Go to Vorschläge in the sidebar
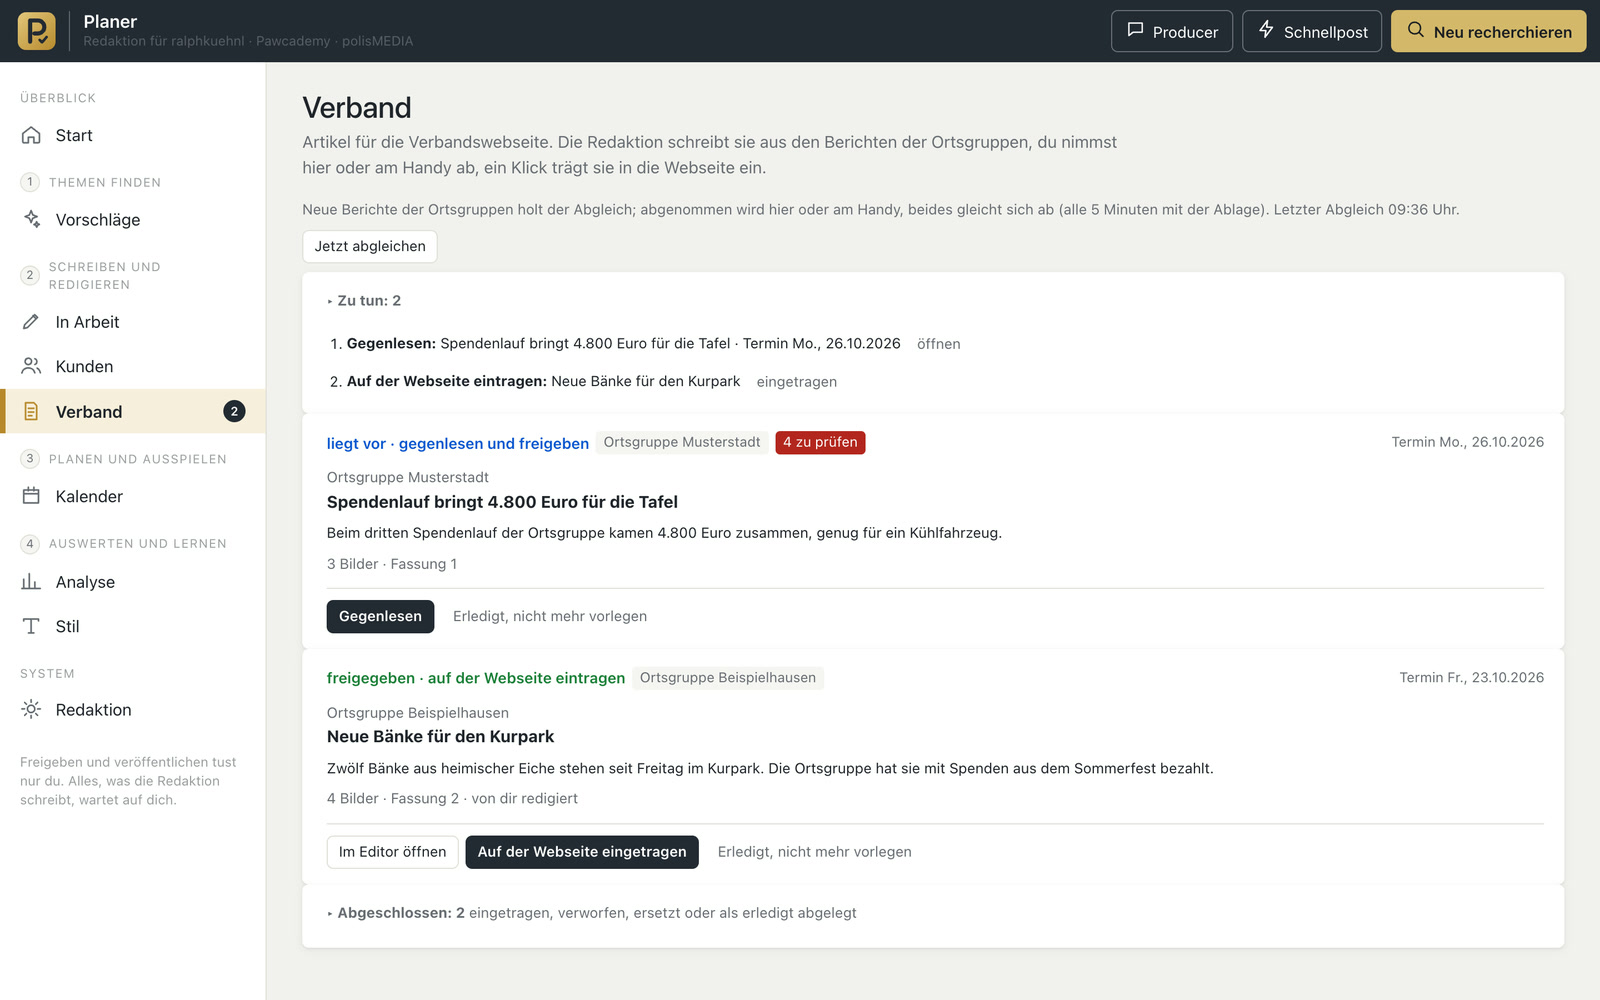This screenshot has width=1600, height=1000. tap(133, 219)
